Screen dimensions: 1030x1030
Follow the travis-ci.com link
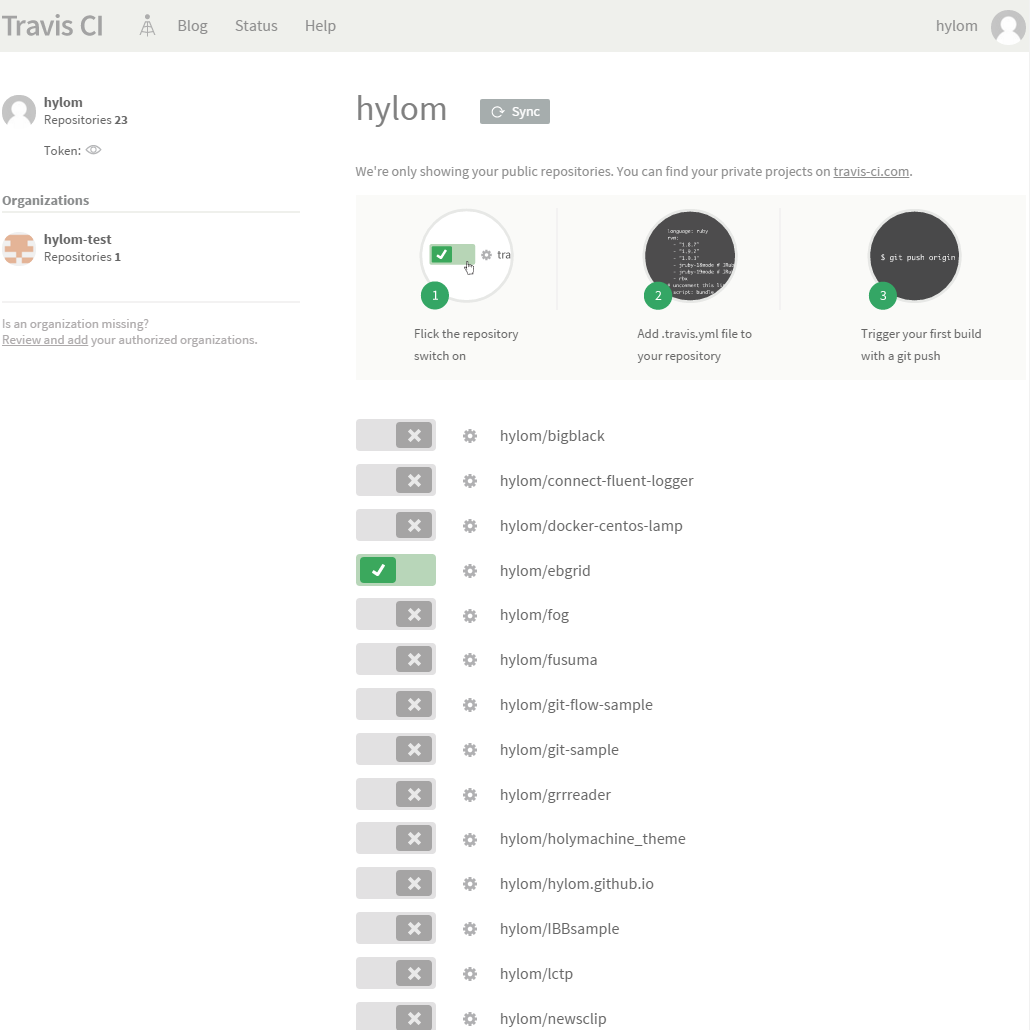pos(871,171)
